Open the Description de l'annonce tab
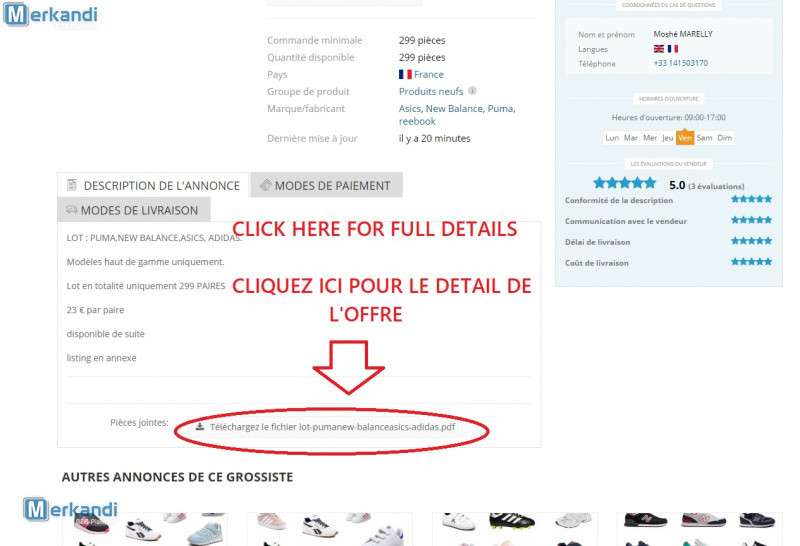 [153, 185]
